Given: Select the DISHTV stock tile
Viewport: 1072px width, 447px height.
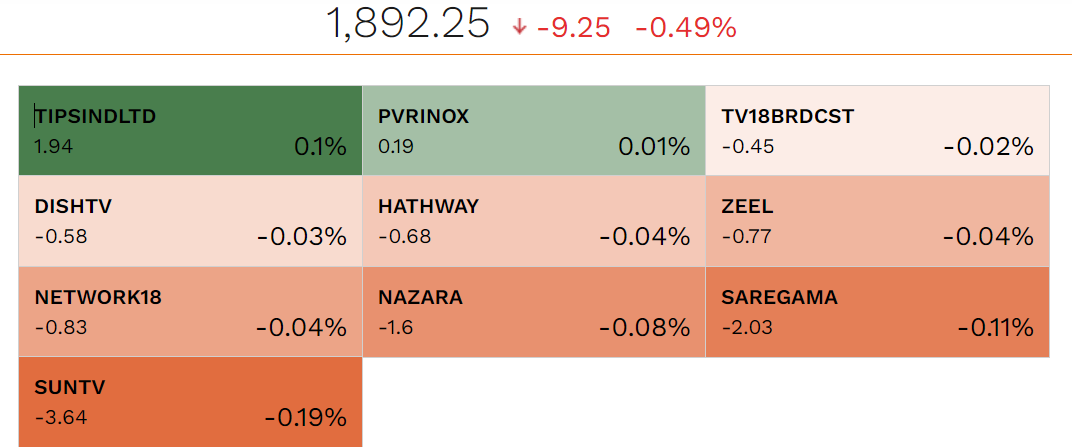Looking at the screenshot, I should click(x=190, y=221).
